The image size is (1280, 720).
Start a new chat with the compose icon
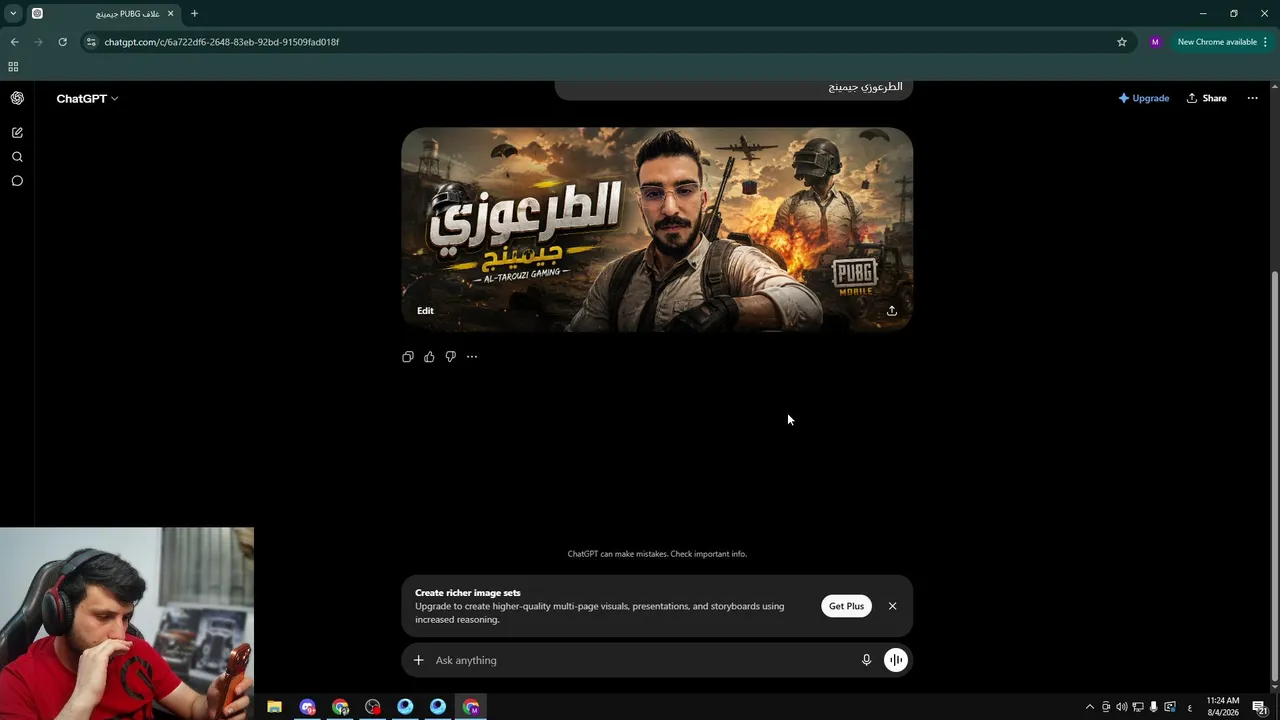17,132
